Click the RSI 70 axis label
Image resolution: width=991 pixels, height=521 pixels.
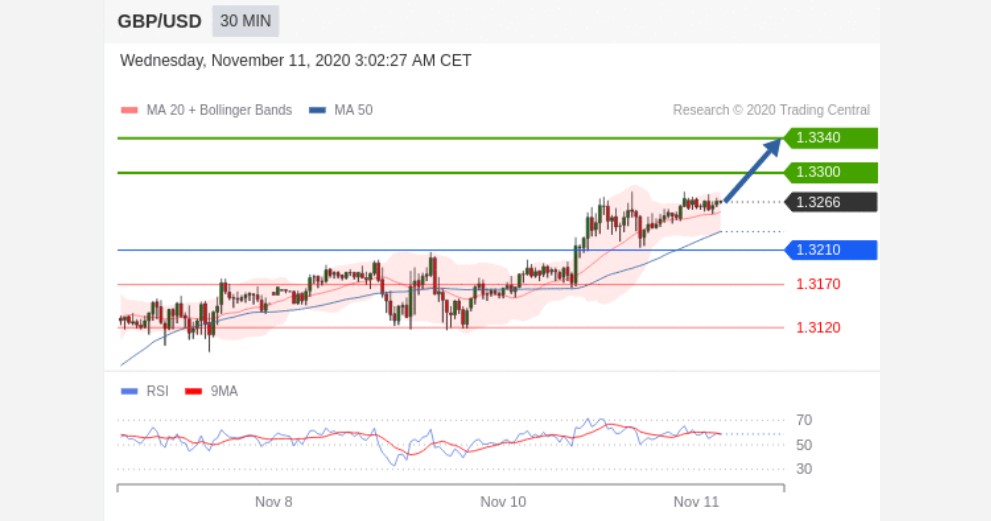click(x=804, y=420)
